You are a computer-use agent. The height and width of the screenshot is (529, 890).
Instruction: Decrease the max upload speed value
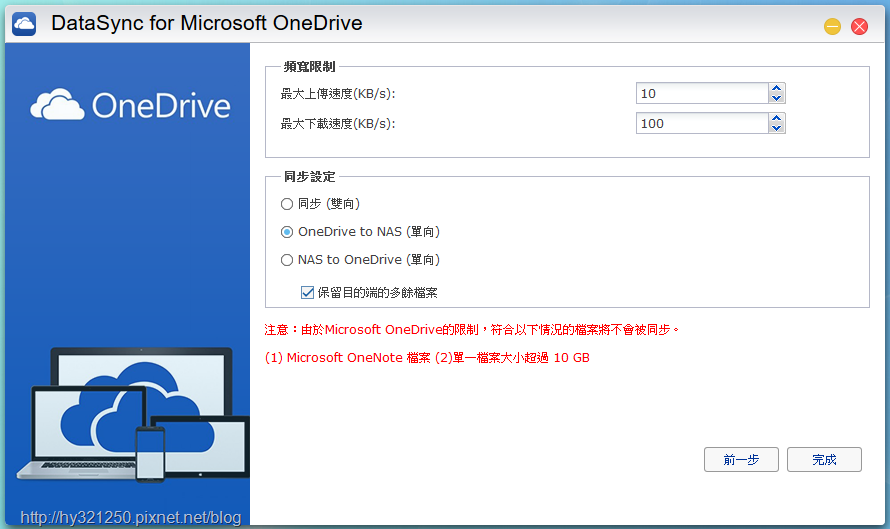pyautogui.click(x=776, y=98)
